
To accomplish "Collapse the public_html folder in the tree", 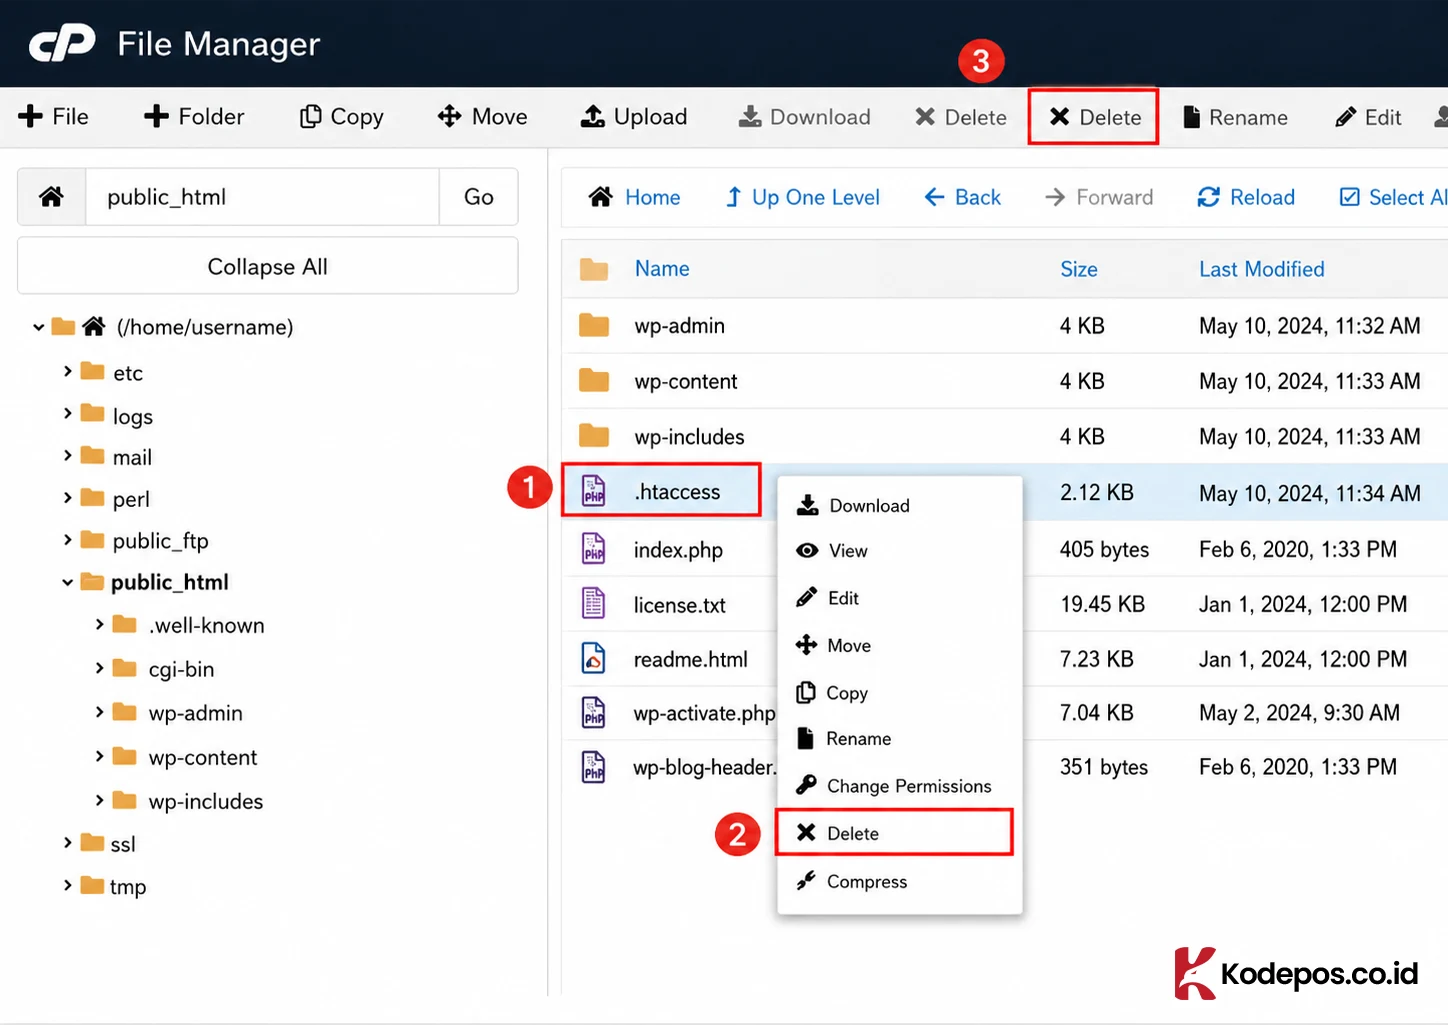I will click(x=68, y=582).
